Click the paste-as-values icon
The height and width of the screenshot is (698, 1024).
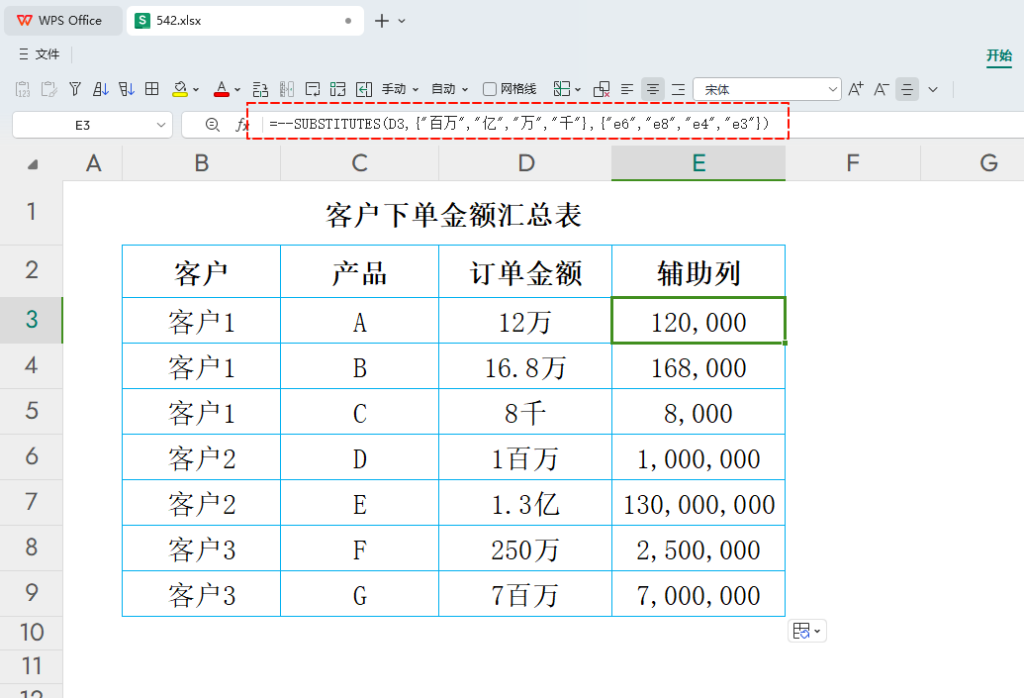[x=23, y=89]
